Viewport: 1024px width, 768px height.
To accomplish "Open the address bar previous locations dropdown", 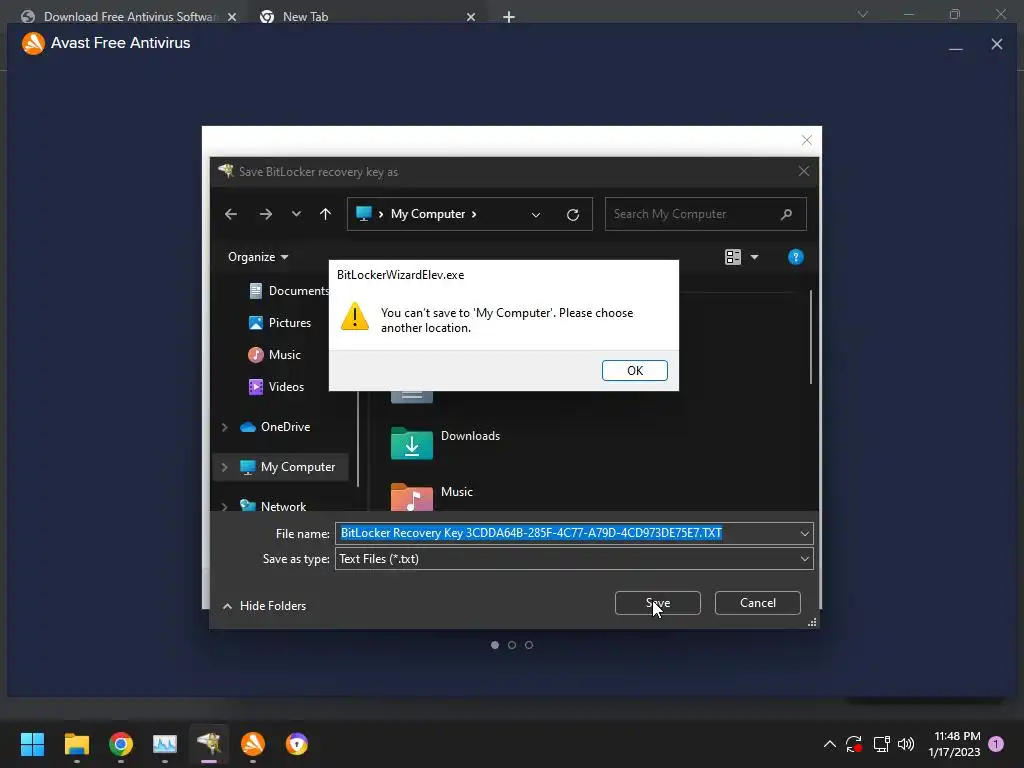I will tap(536, 214).
